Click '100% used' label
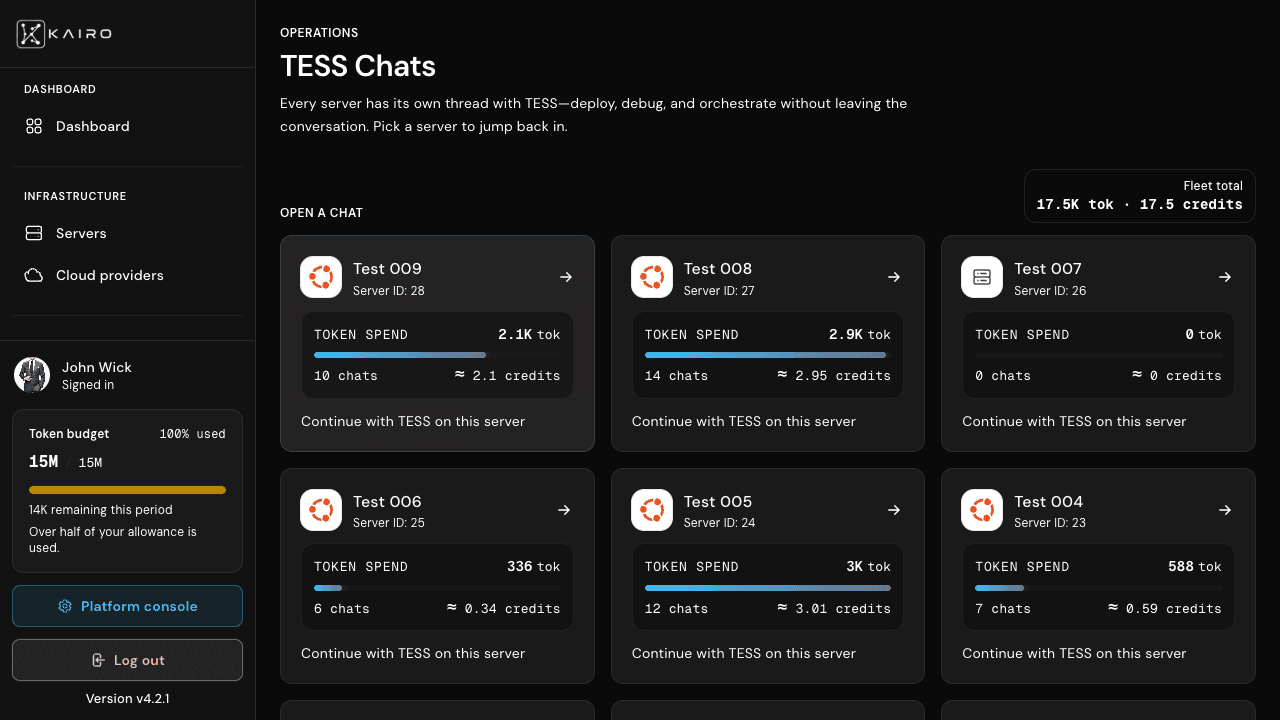Screen dimensions: 1280x720 pyautogui.click(x=192, y=434)
